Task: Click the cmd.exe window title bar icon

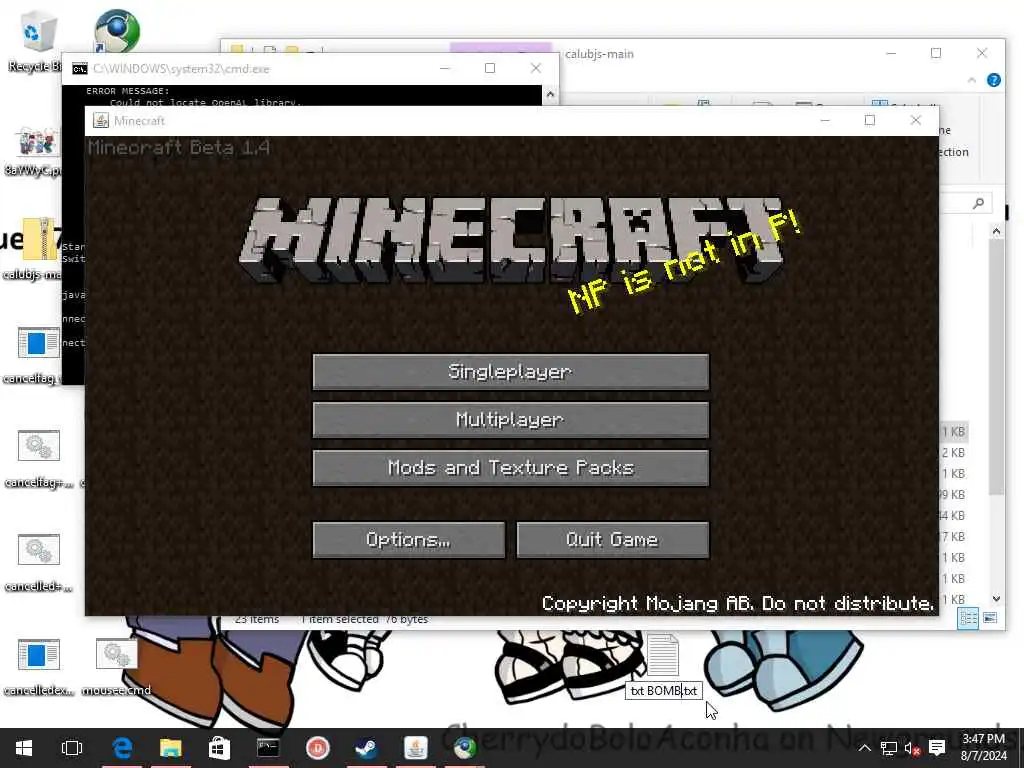Action: [80, 69]
